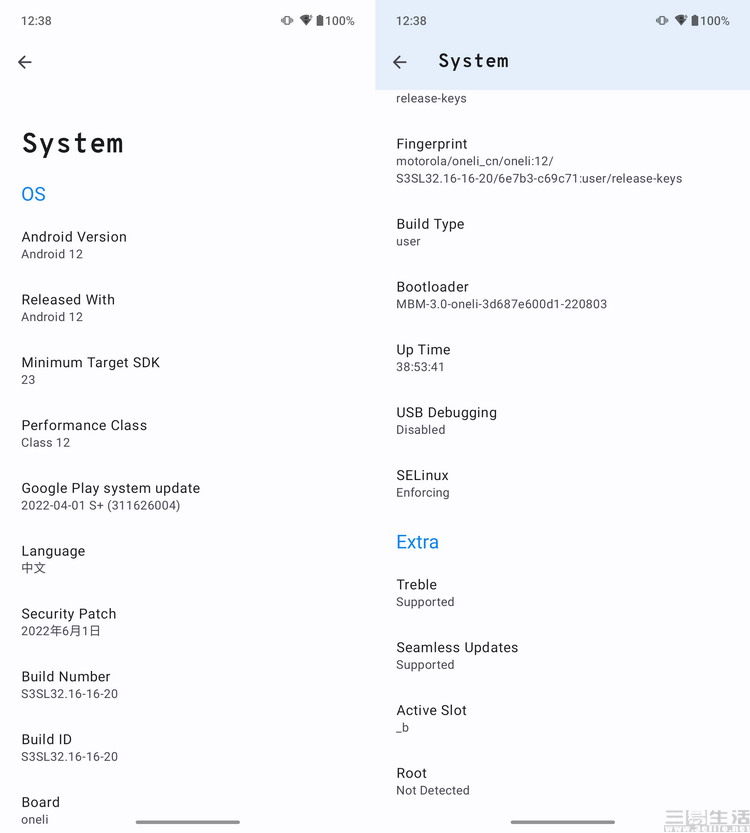The height and width of the screenshot is (833, 750).
Task: Tap vibrate icon in left status bar
Action: 287,21
